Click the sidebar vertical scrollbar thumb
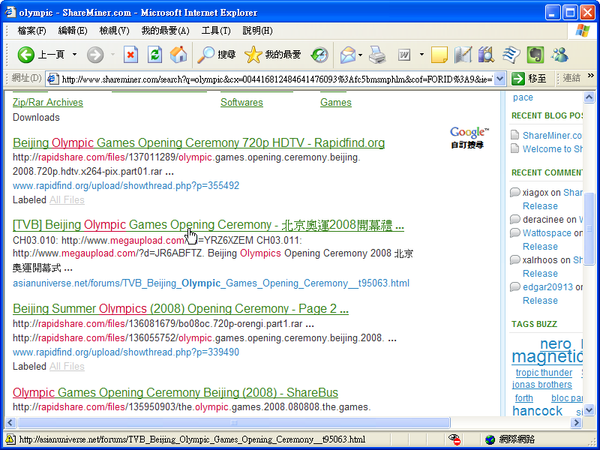600x450 pixels. (589, 228)
